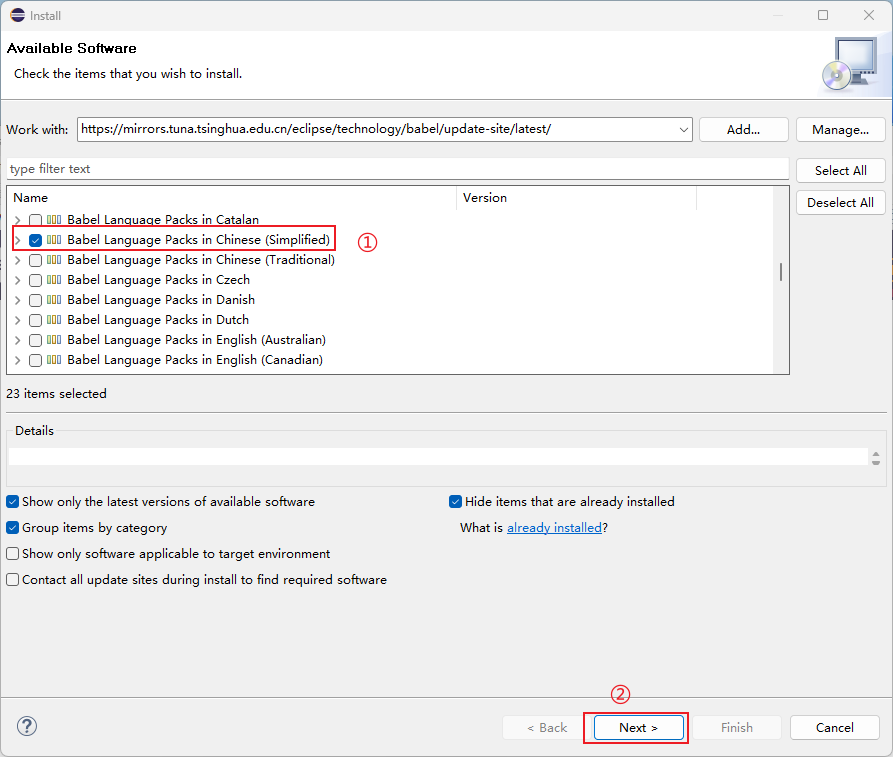The height and width of the screenshot is (757, 893).
Task: Click the Select All button
Action: (x=841, y=171)
